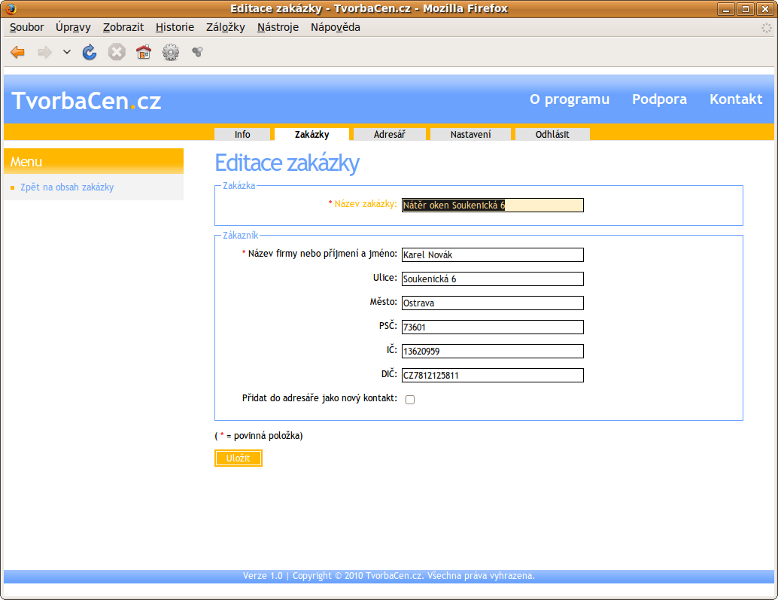Open the Nástroje menu
The width and height of the screenshot is (778, 600).
pyautogui.click(x=278, y=27)
